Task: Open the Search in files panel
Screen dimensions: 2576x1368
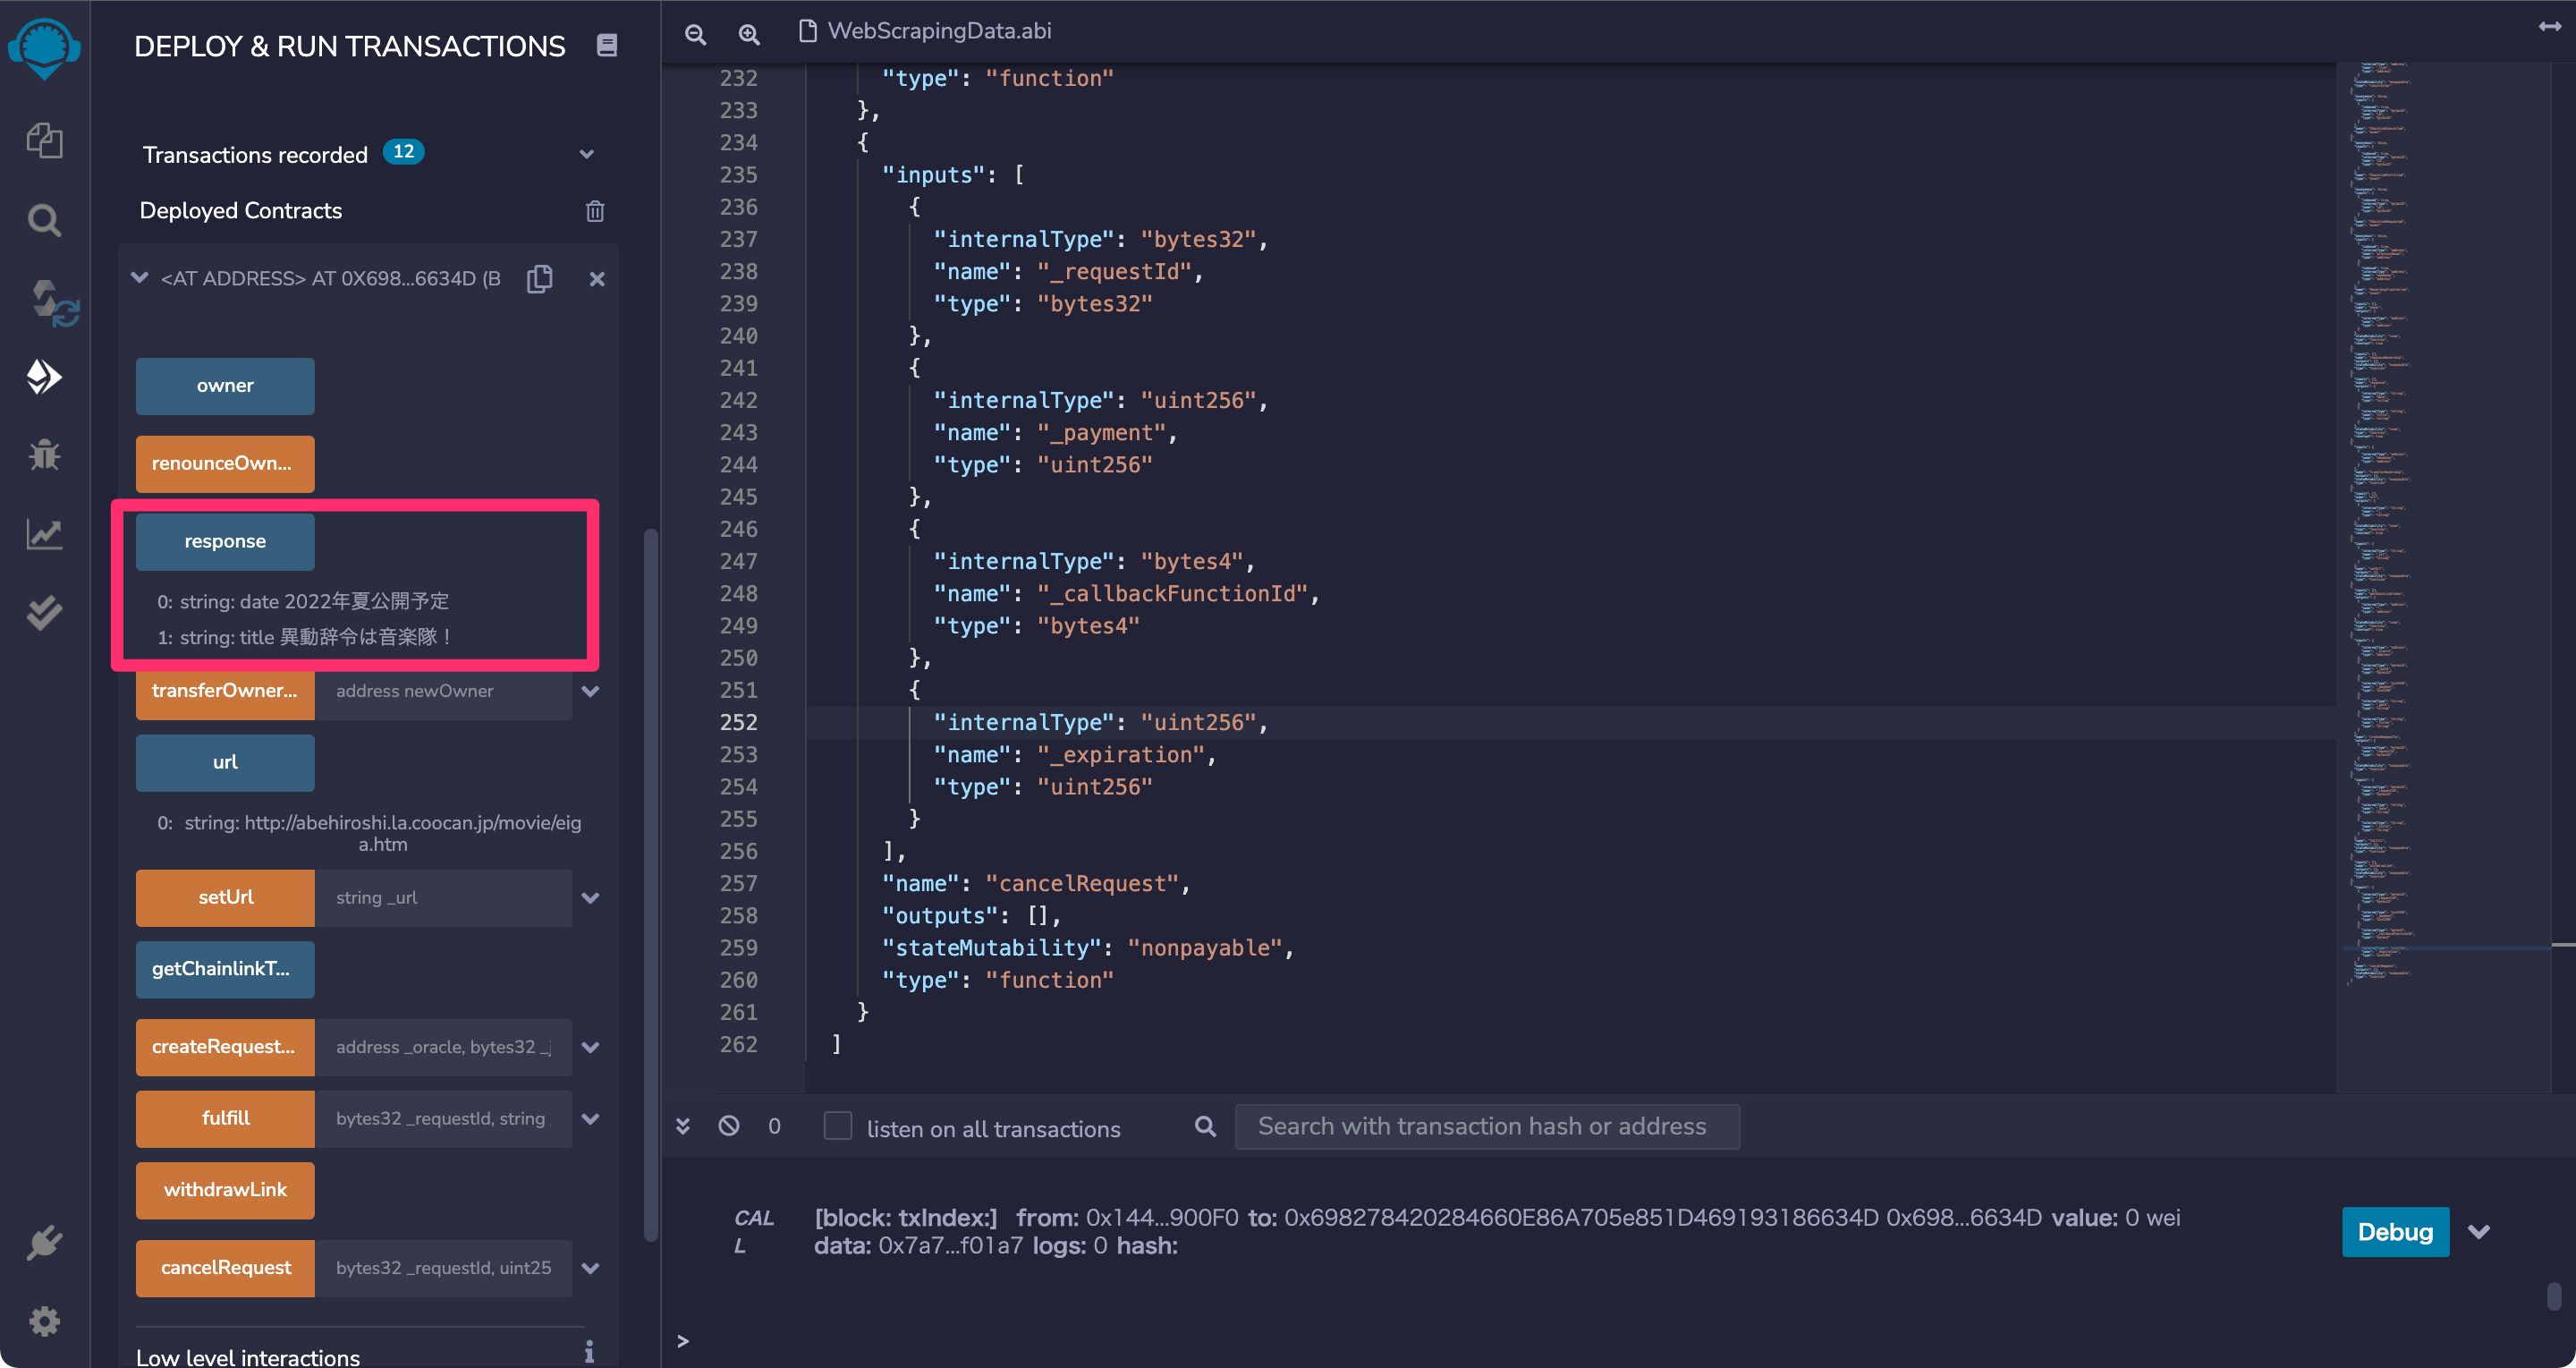Action: pos(44,219)
